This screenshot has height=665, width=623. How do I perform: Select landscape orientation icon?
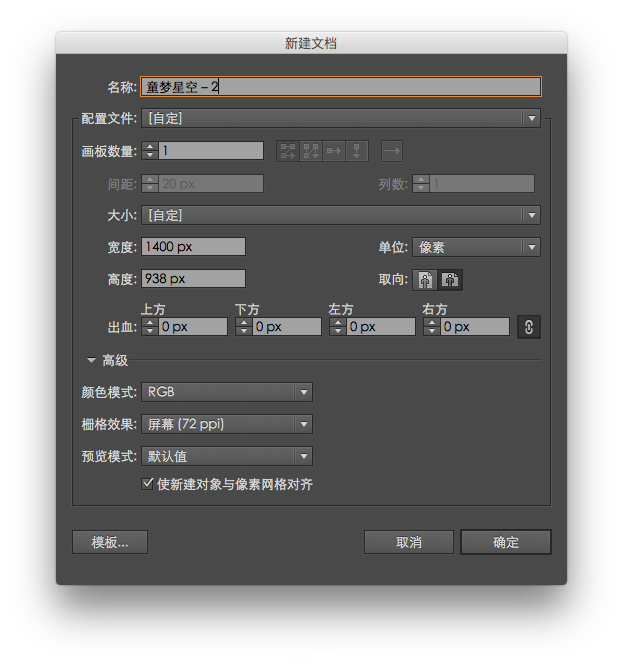450,280
